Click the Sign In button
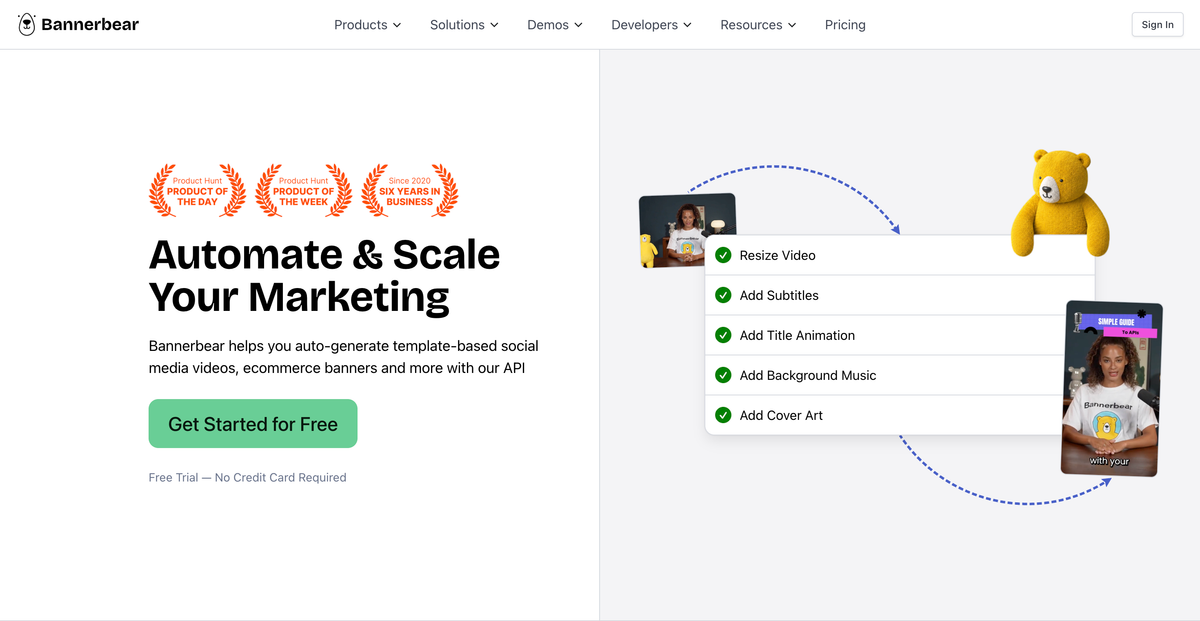Viewport: 1200px width, 621px height. tap(1157, 25)
